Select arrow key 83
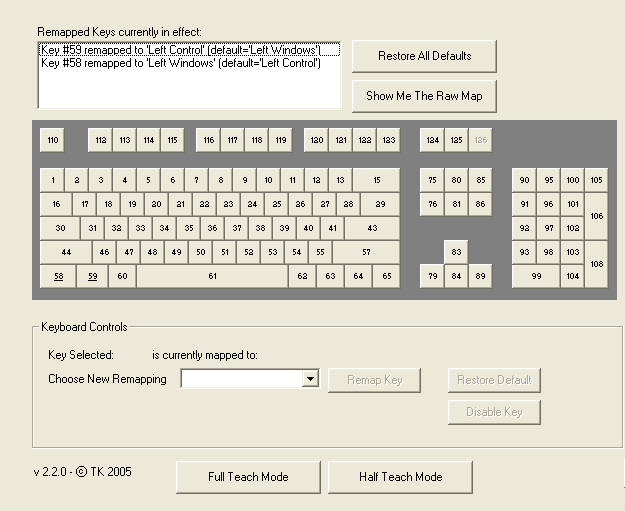 457,252
